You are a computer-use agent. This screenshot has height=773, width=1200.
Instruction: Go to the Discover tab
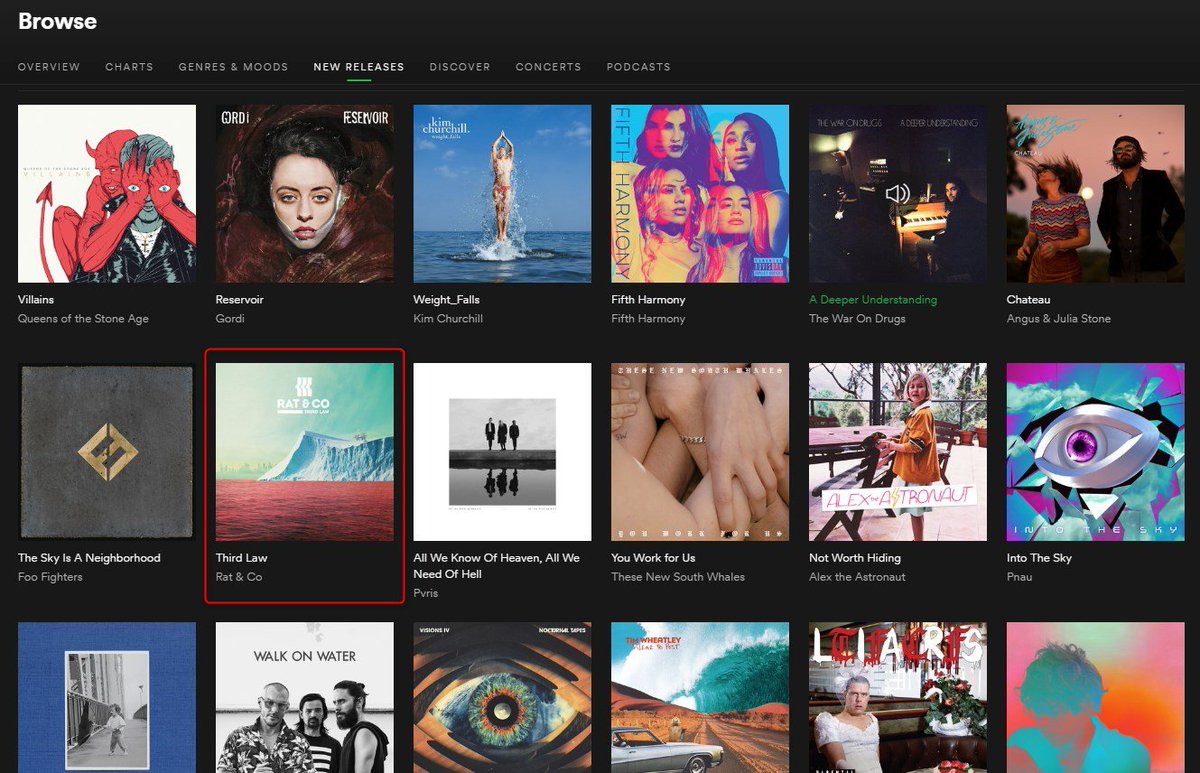coord(460,67)
